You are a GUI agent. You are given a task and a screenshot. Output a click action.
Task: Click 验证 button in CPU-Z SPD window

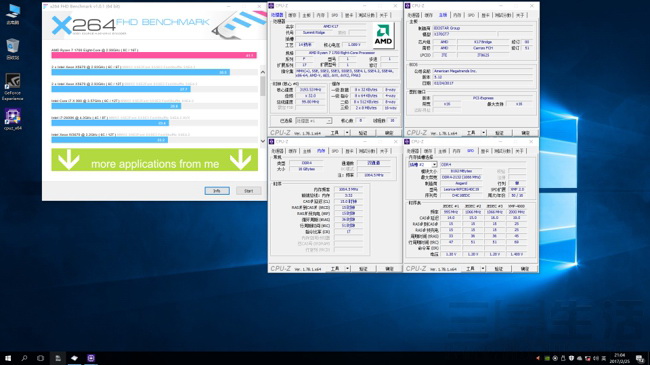[x=499, y=269]
